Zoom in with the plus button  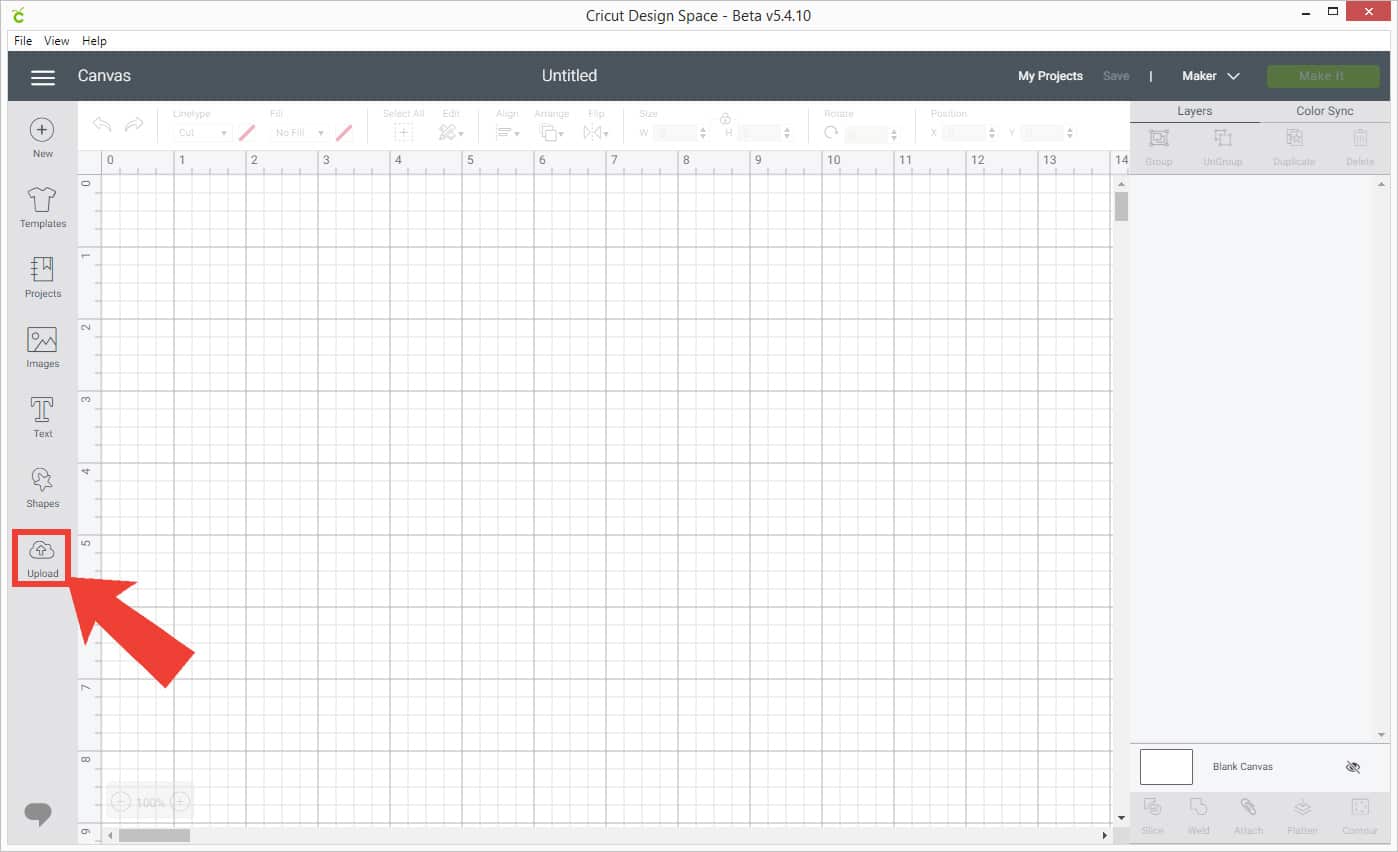click(181, 802)
